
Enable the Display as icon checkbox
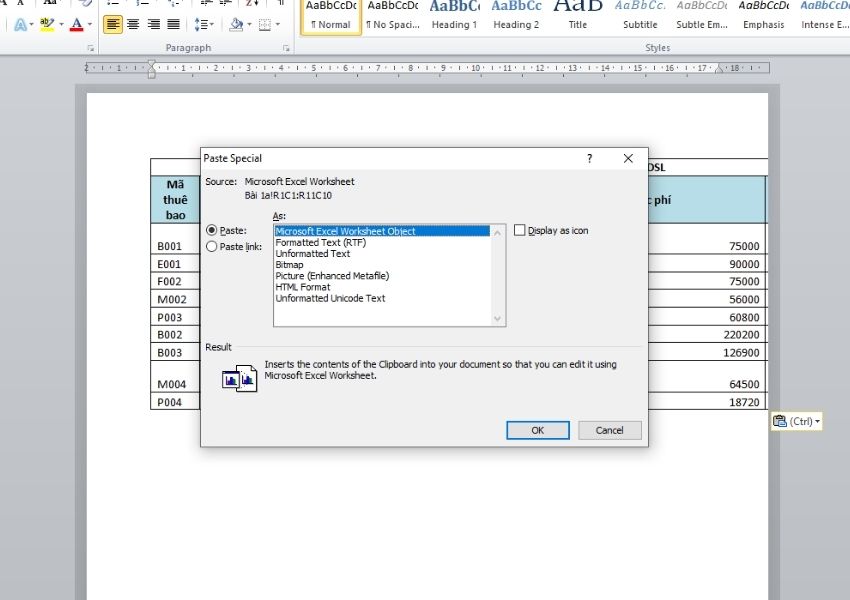519,230
